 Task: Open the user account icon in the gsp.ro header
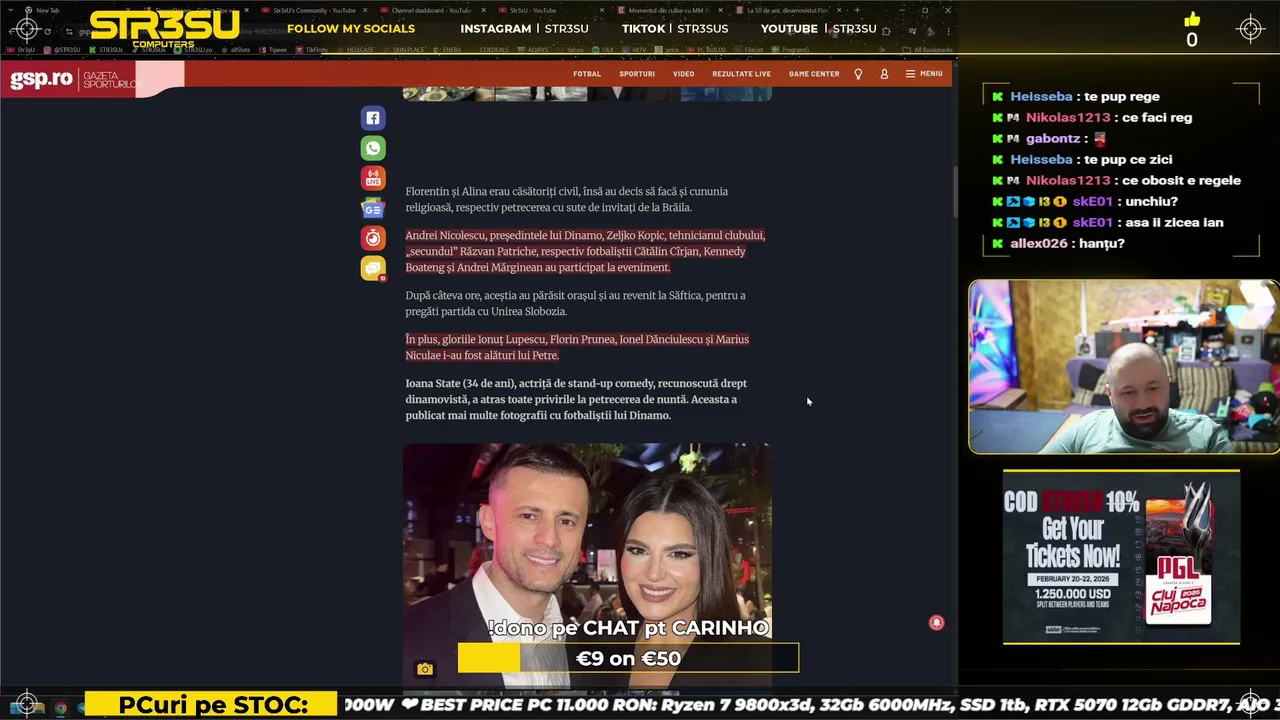coord(884,74)
